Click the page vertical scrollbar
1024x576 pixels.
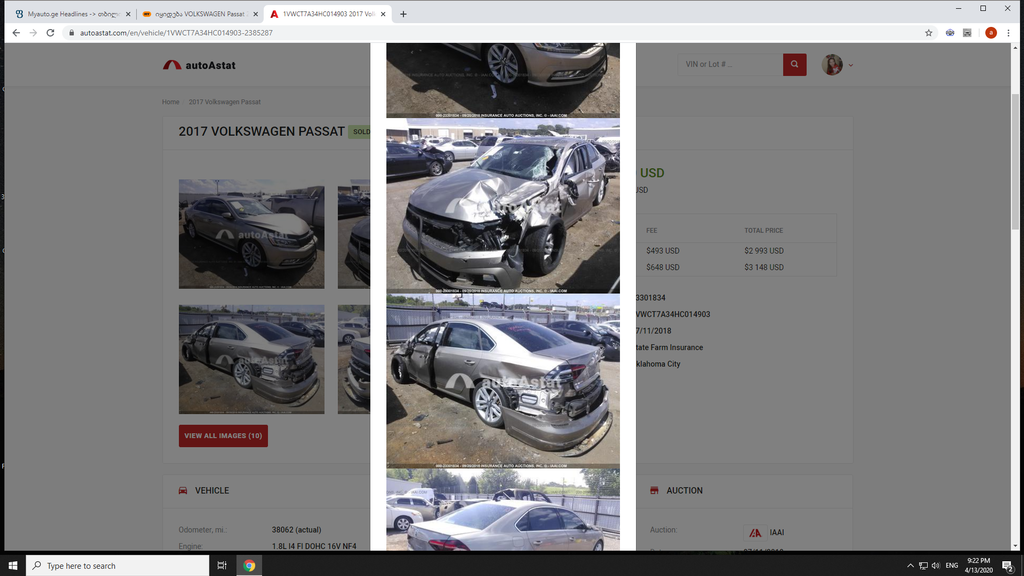pyautogui.click(x=1015, y=162)
